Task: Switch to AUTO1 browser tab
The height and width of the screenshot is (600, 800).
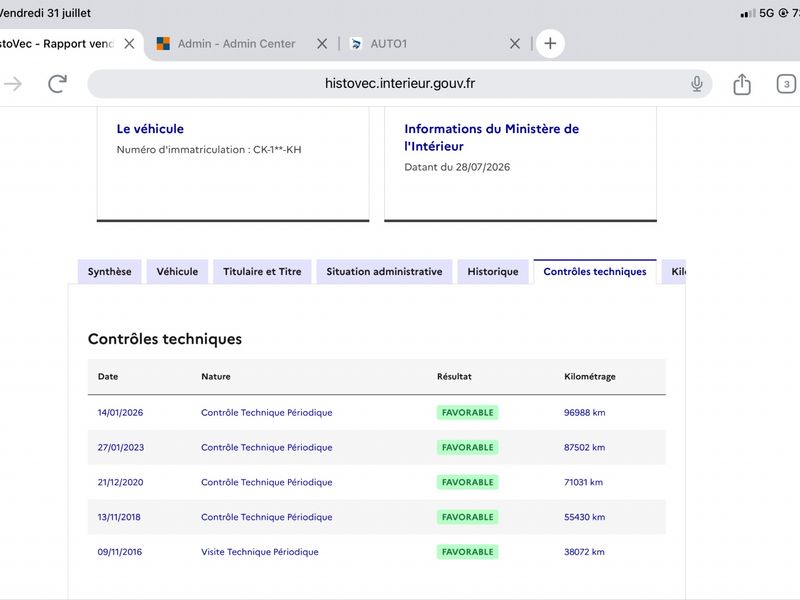Action: click(389, 44)
